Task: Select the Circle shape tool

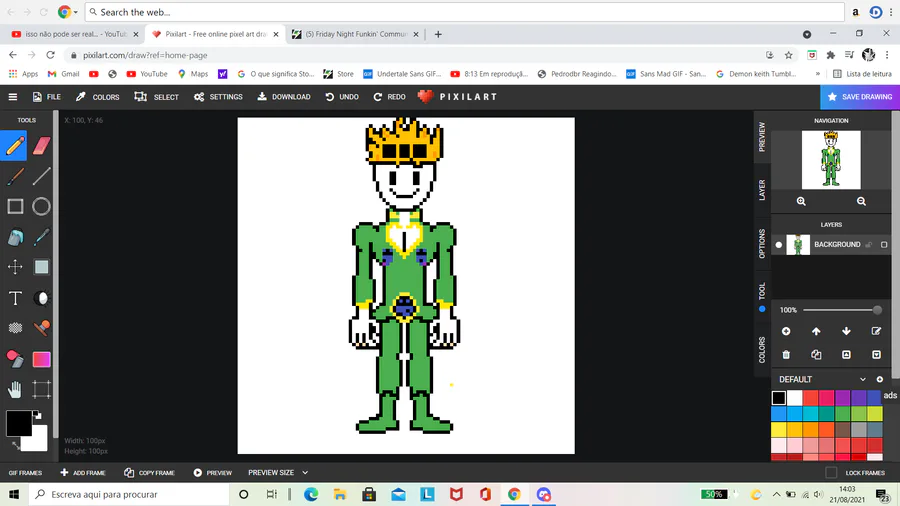Action: click(x=41, y=207)
